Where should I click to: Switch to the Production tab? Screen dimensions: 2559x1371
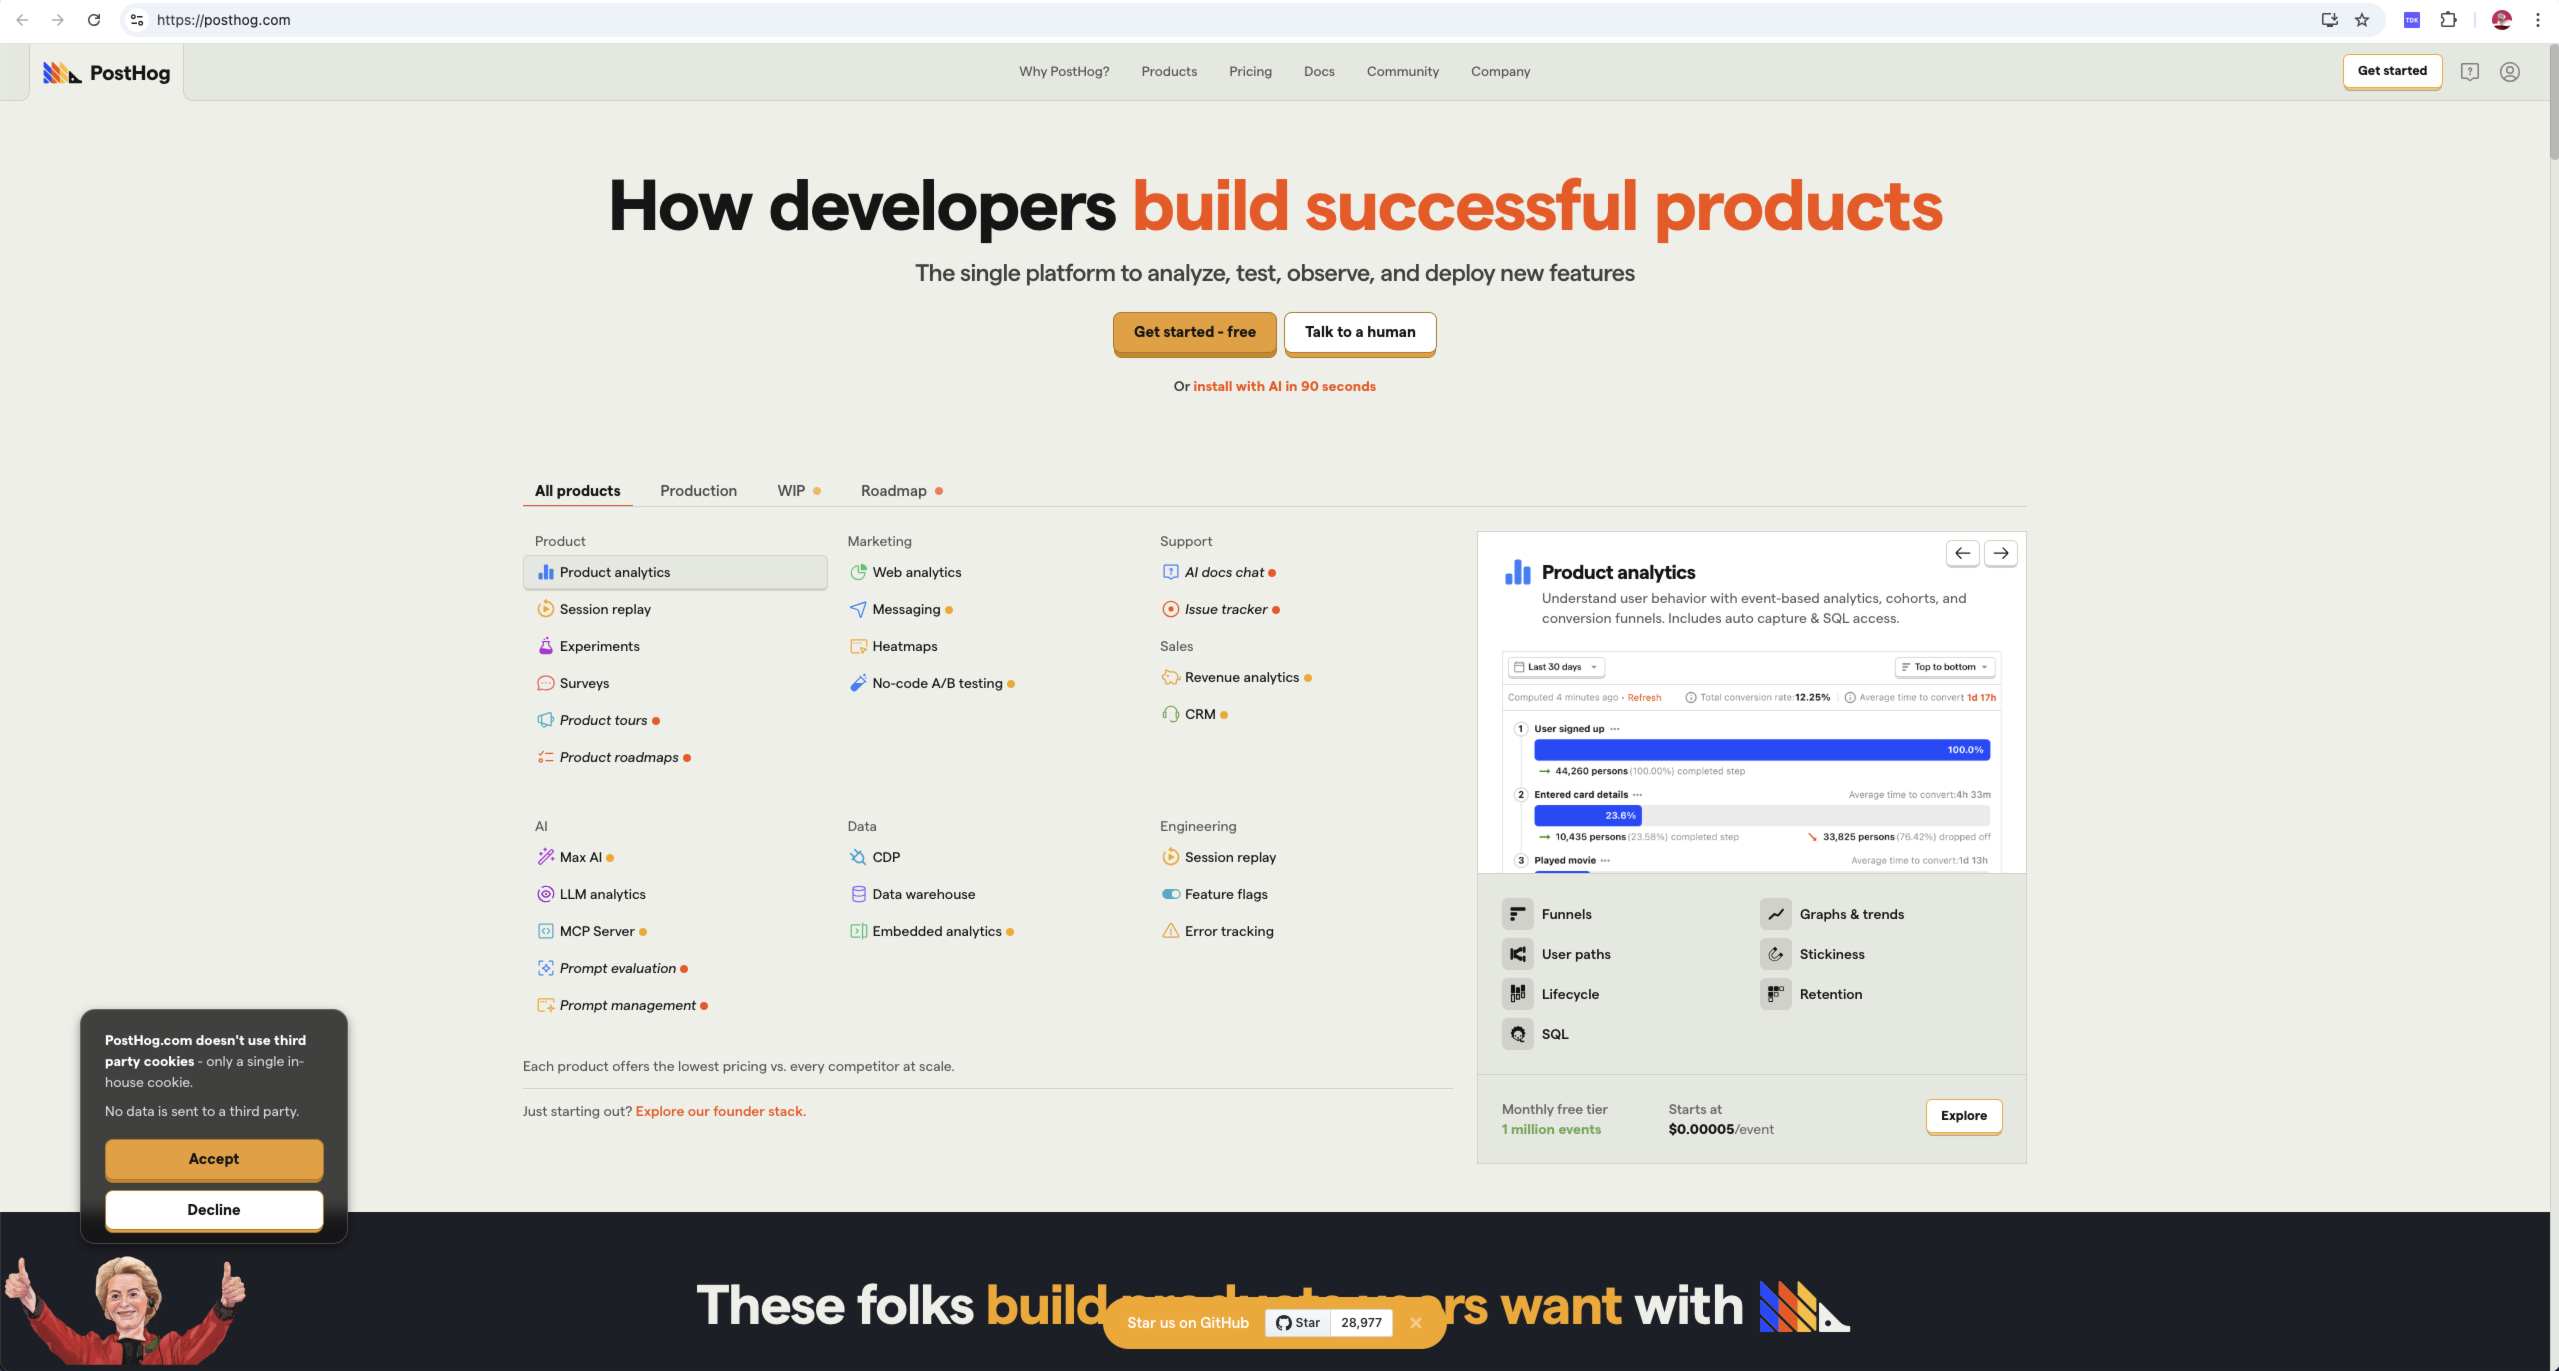[x=698, y=491]
